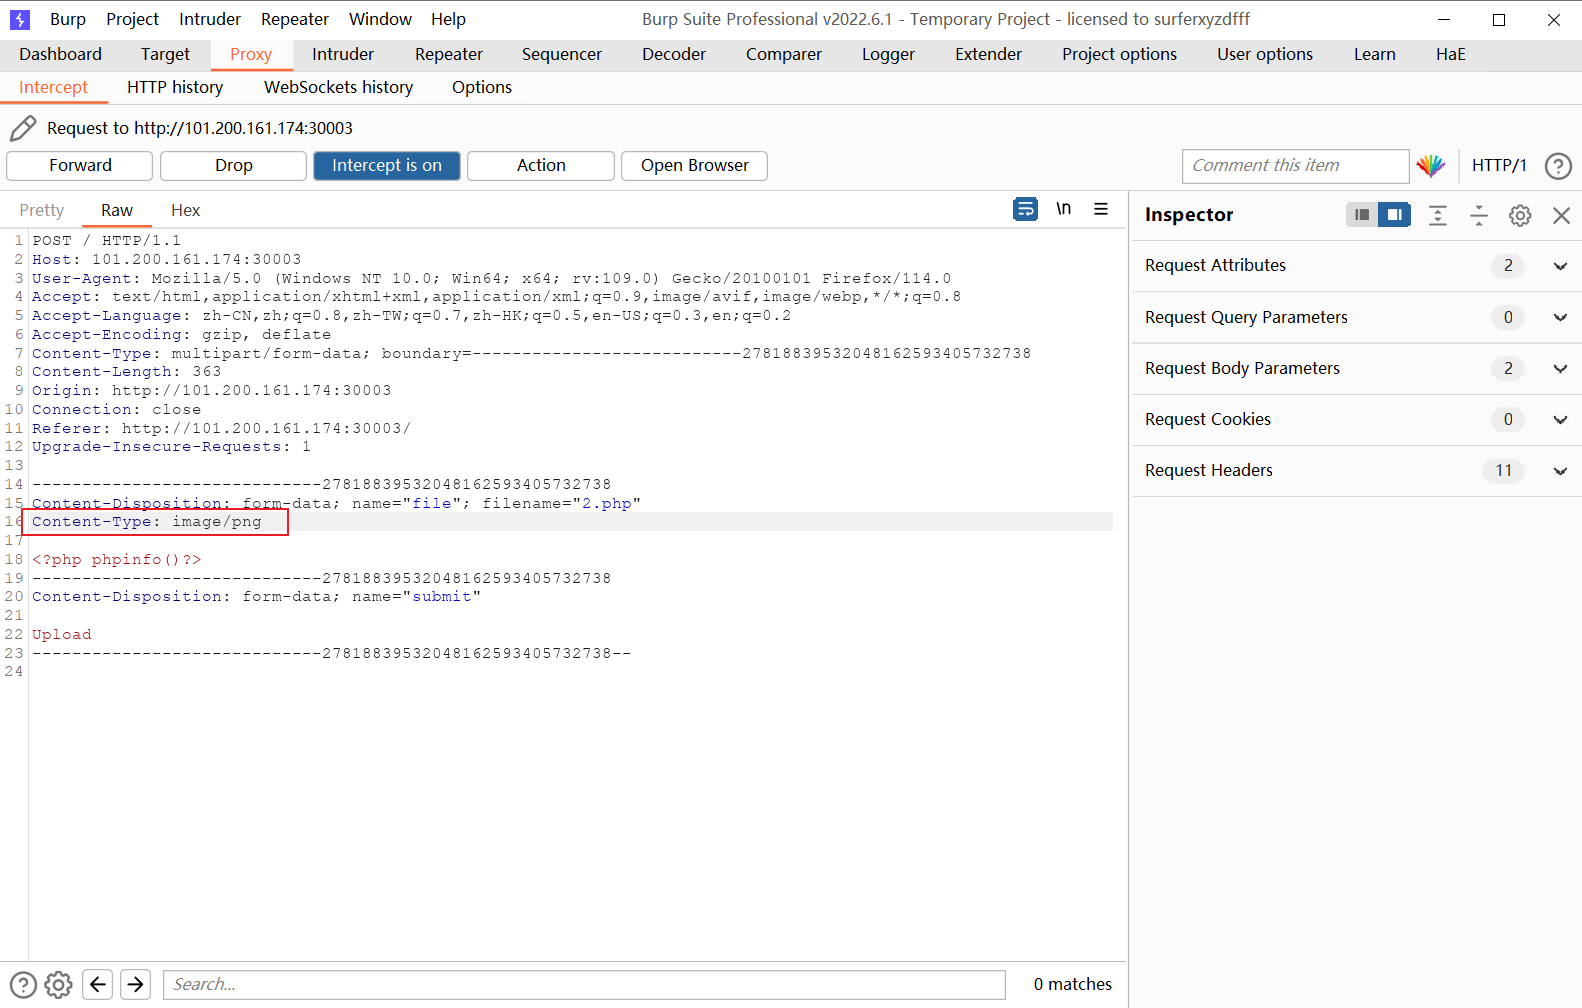The width and height of the screenshot is (1582, 1008).
Task: Switch to the Comparer tab
Action: pyautogui.click(x=784, y=54)
